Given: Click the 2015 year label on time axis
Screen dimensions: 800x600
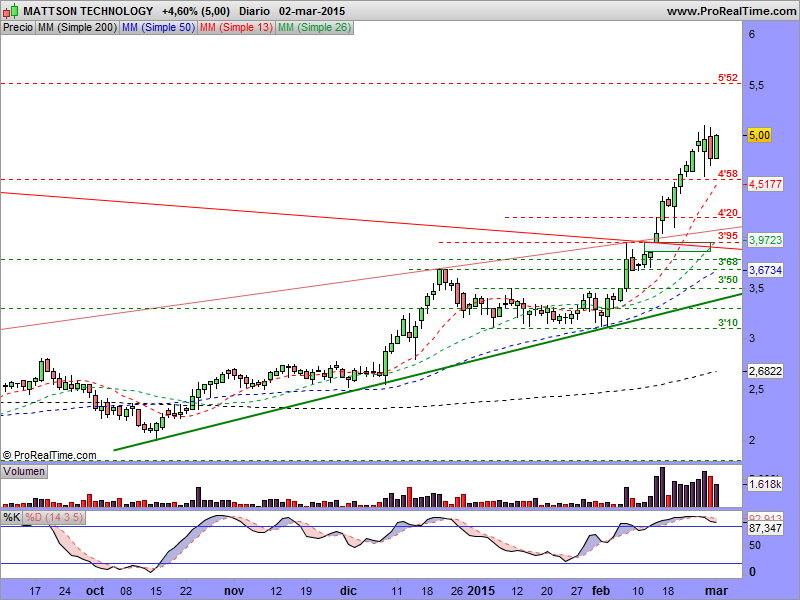Looking at the screenshot, I should 481,591.
